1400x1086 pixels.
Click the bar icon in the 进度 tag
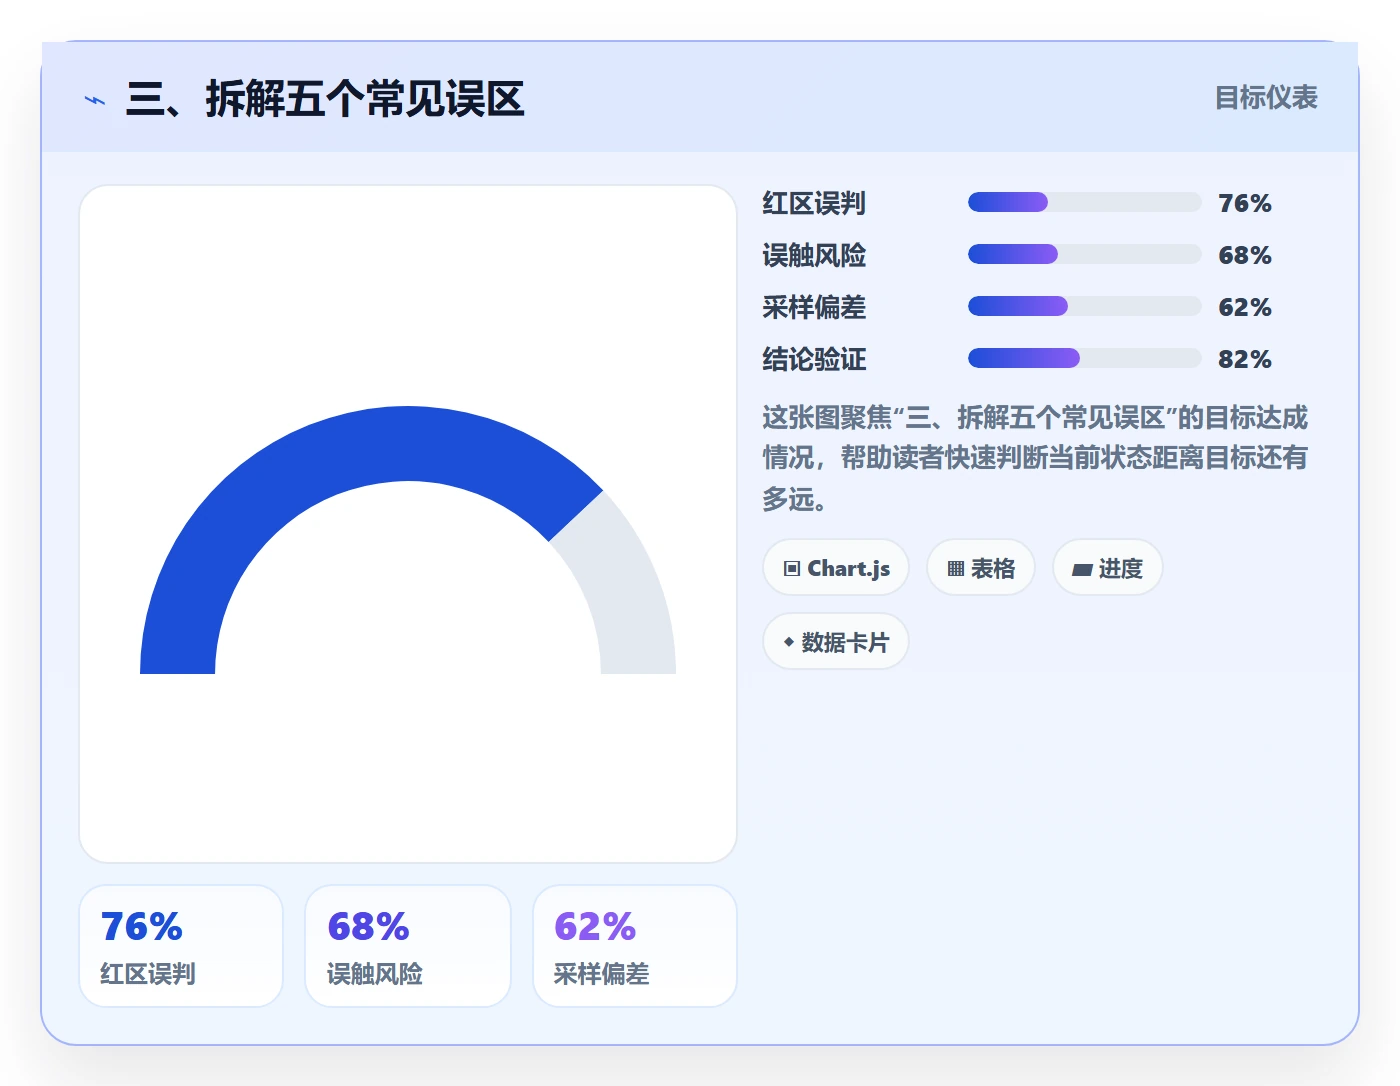[x=1082, y=570]
